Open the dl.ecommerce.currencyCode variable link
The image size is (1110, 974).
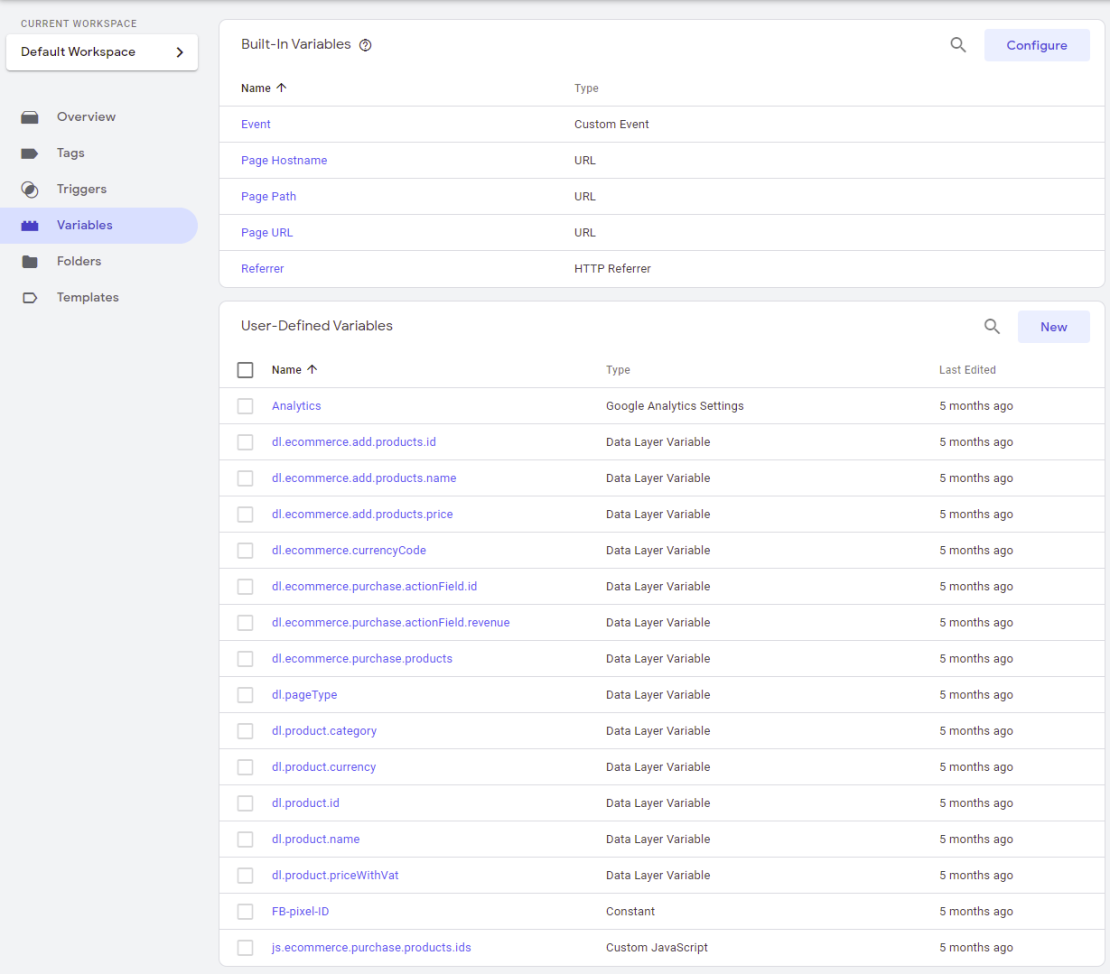click(349, 550)
